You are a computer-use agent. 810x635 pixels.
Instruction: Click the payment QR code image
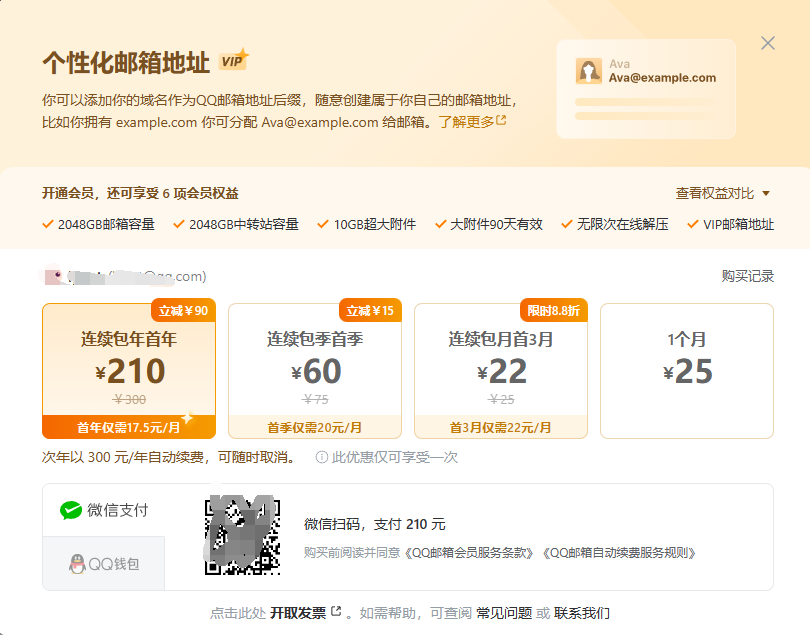(x=242, y=537)
